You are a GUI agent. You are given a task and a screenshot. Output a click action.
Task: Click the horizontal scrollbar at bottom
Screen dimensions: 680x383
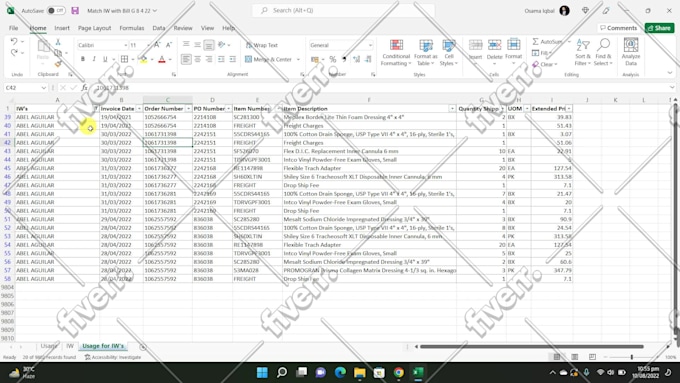pos(532,347)
